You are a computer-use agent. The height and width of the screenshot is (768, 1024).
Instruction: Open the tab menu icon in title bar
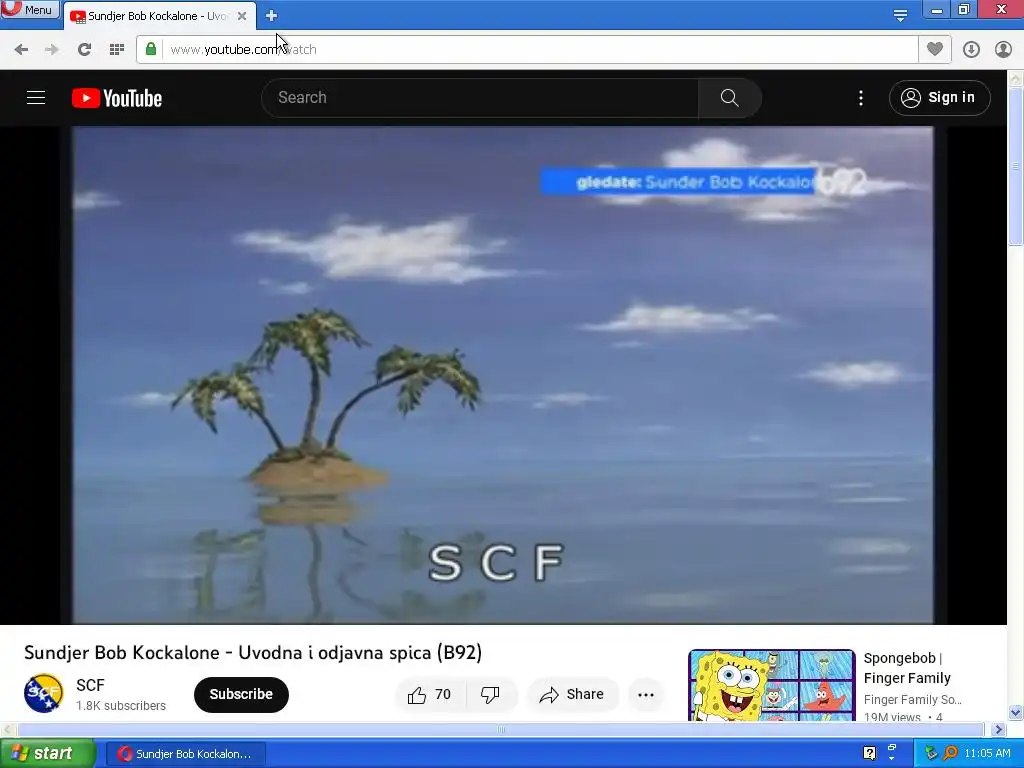901,15
